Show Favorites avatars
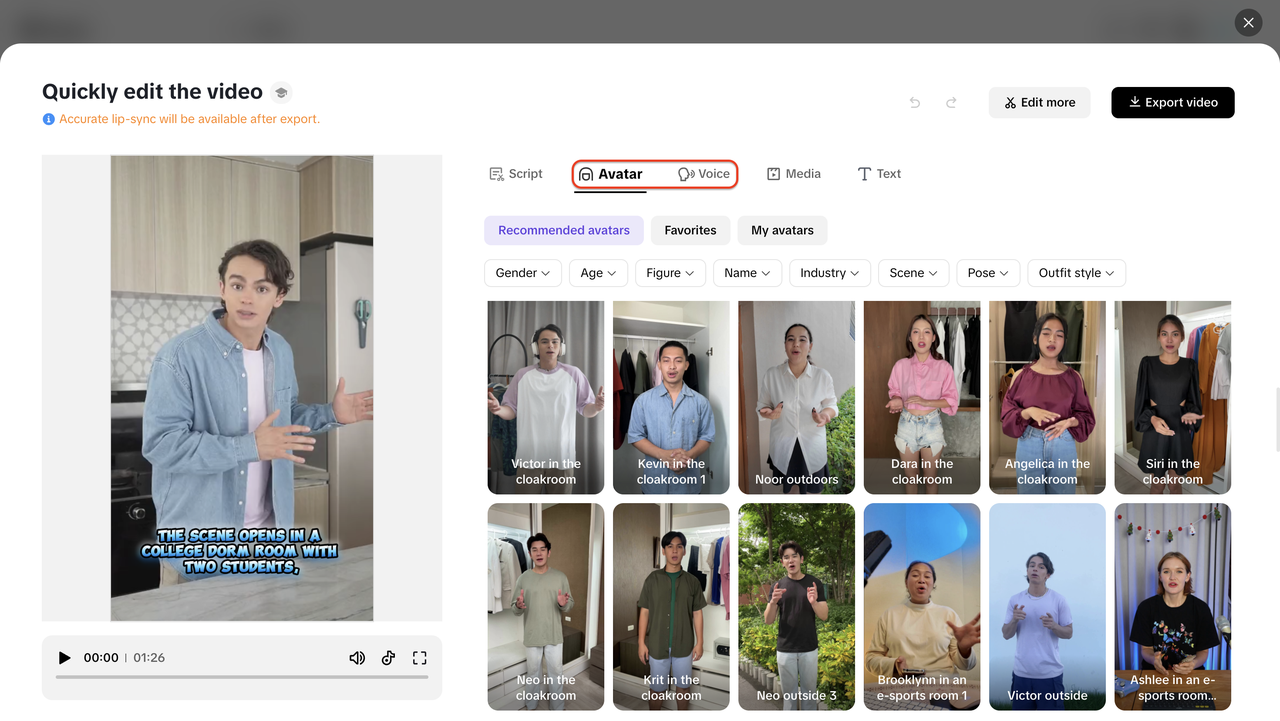The width and height of the screenshot is (1280, 721). (691, 230)
